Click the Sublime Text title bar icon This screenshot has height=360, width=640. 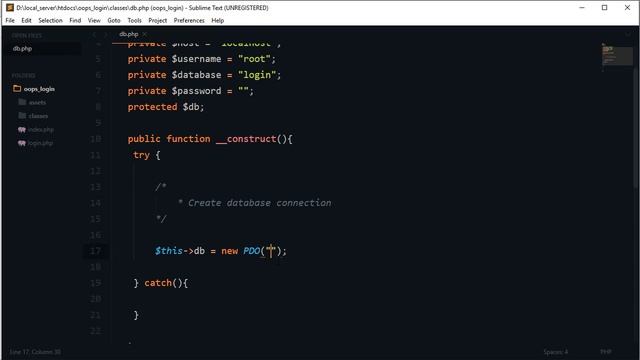[x=10, y=8]
